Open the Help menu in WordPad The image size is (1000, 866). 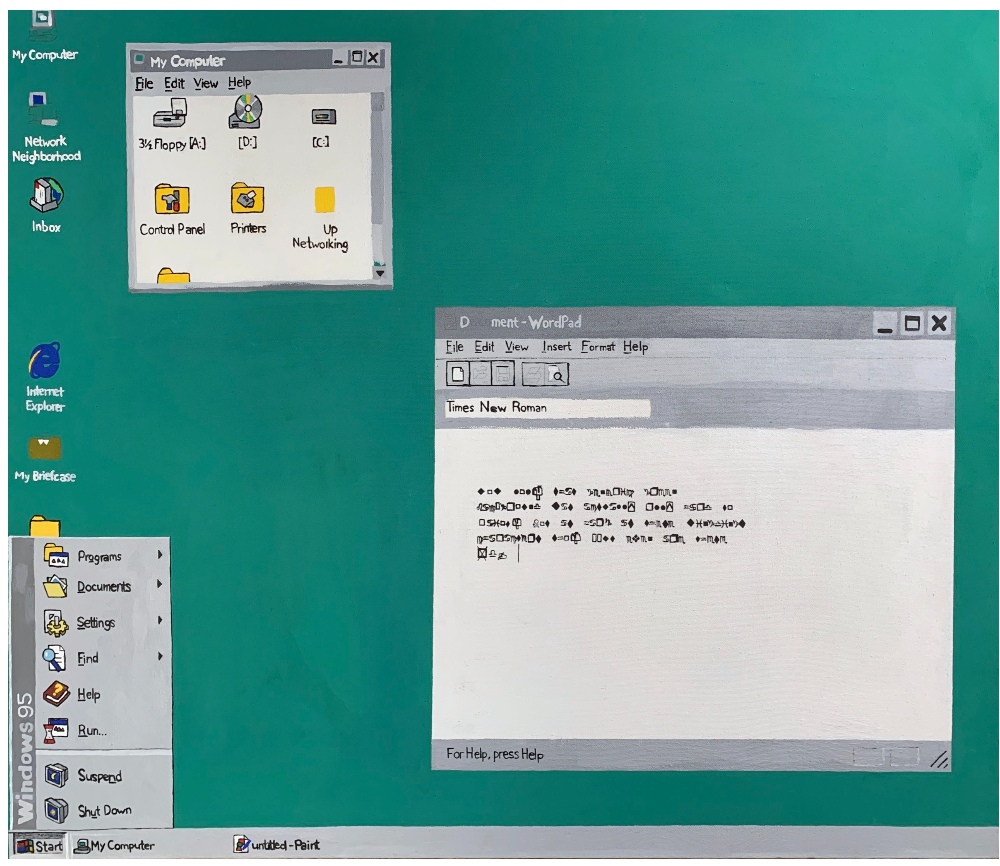pyautogui.click(x=636, y=346)
